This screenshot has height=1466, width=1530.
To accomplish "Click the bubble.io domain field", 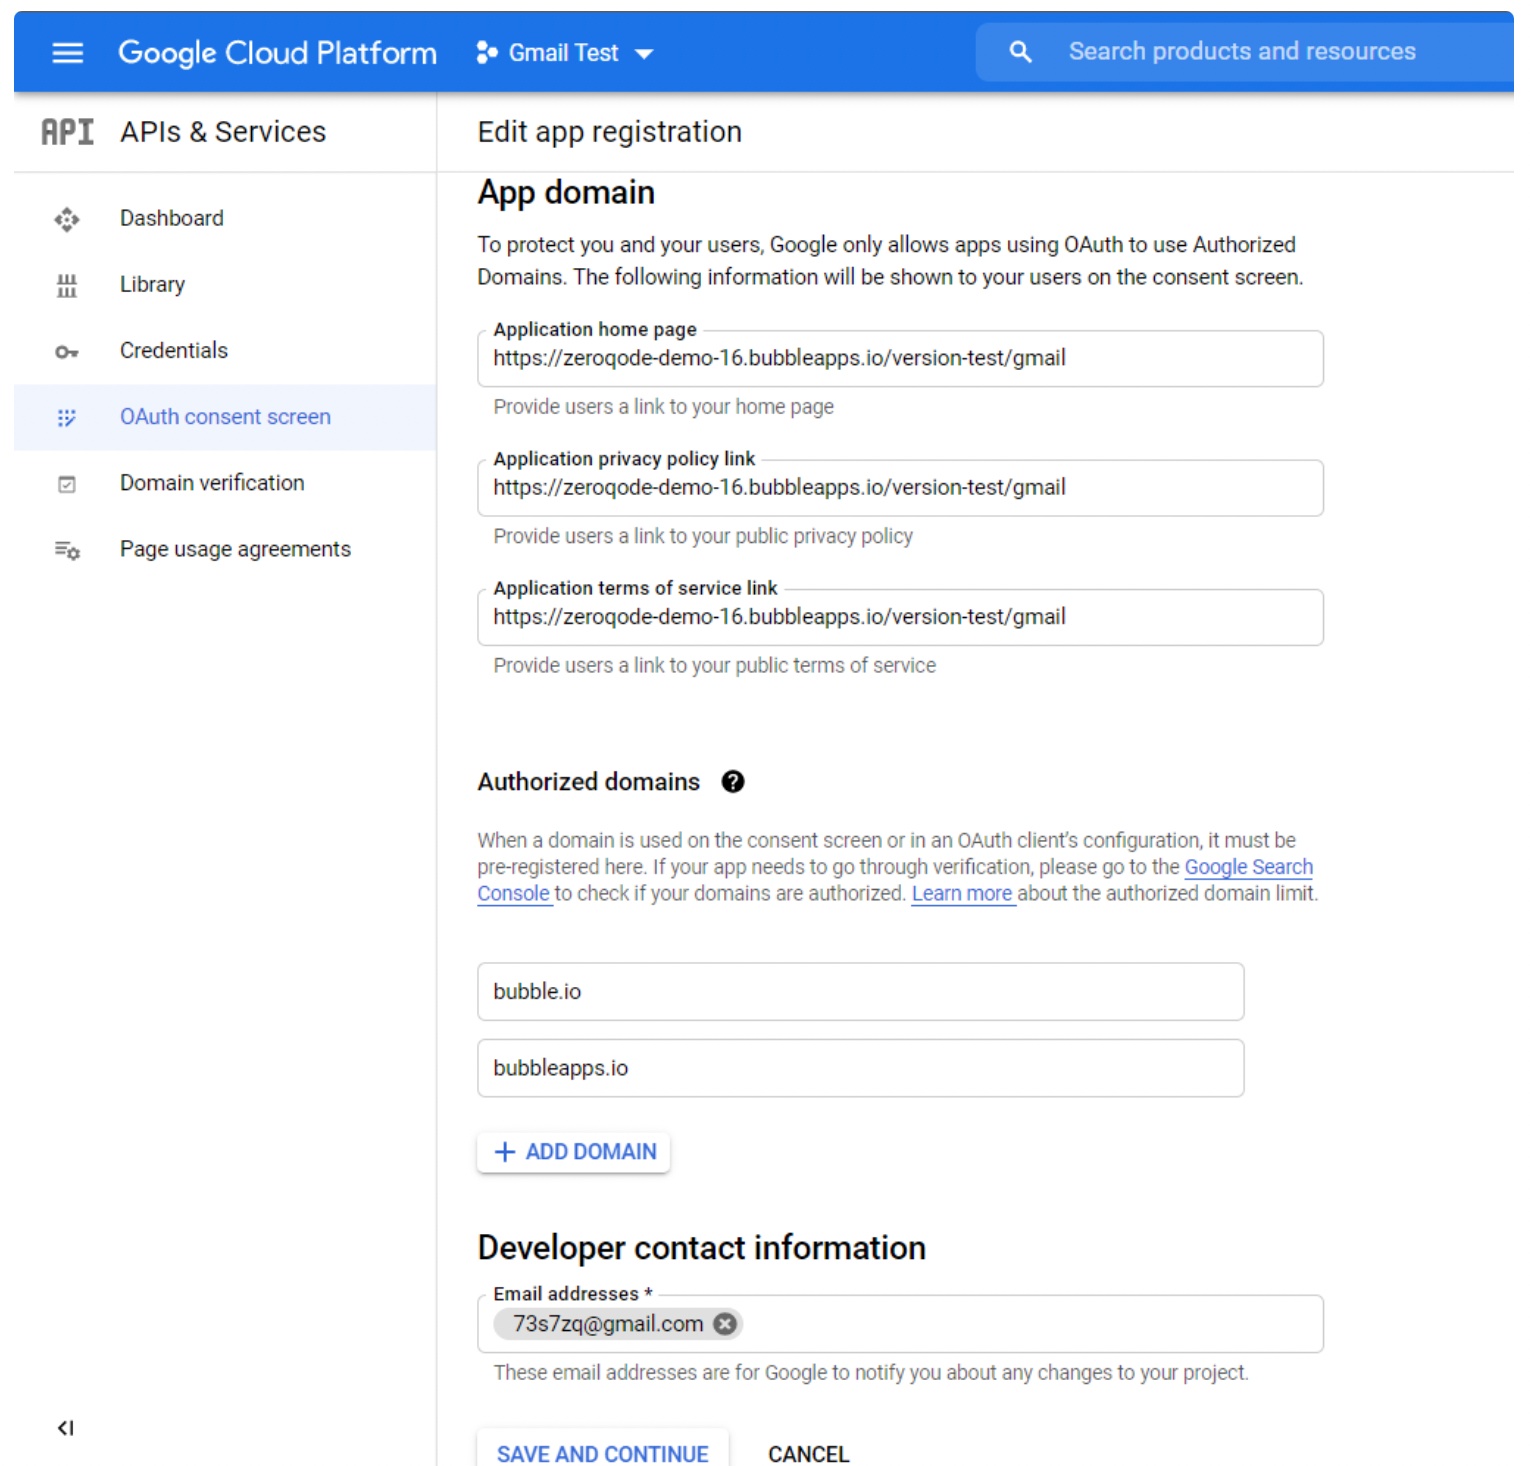I will point(861,992).
